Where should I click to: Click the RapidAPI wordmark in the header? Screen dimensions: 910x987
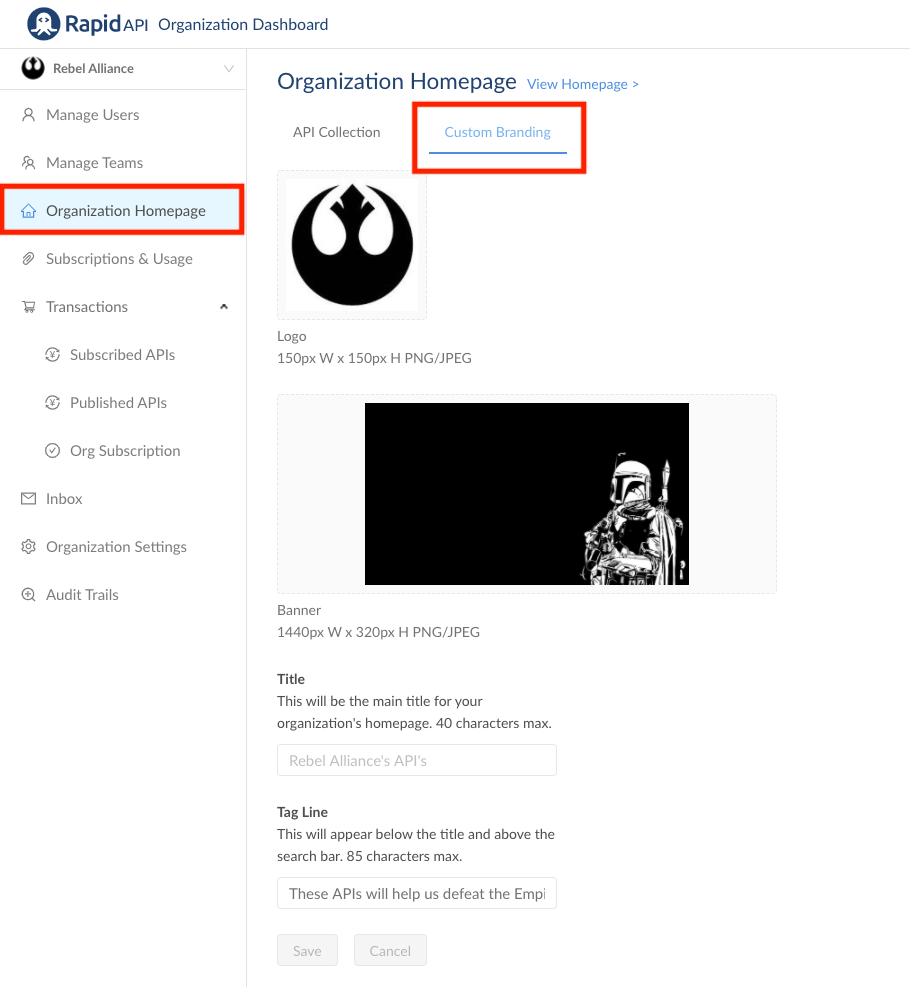tap(107, 24)
